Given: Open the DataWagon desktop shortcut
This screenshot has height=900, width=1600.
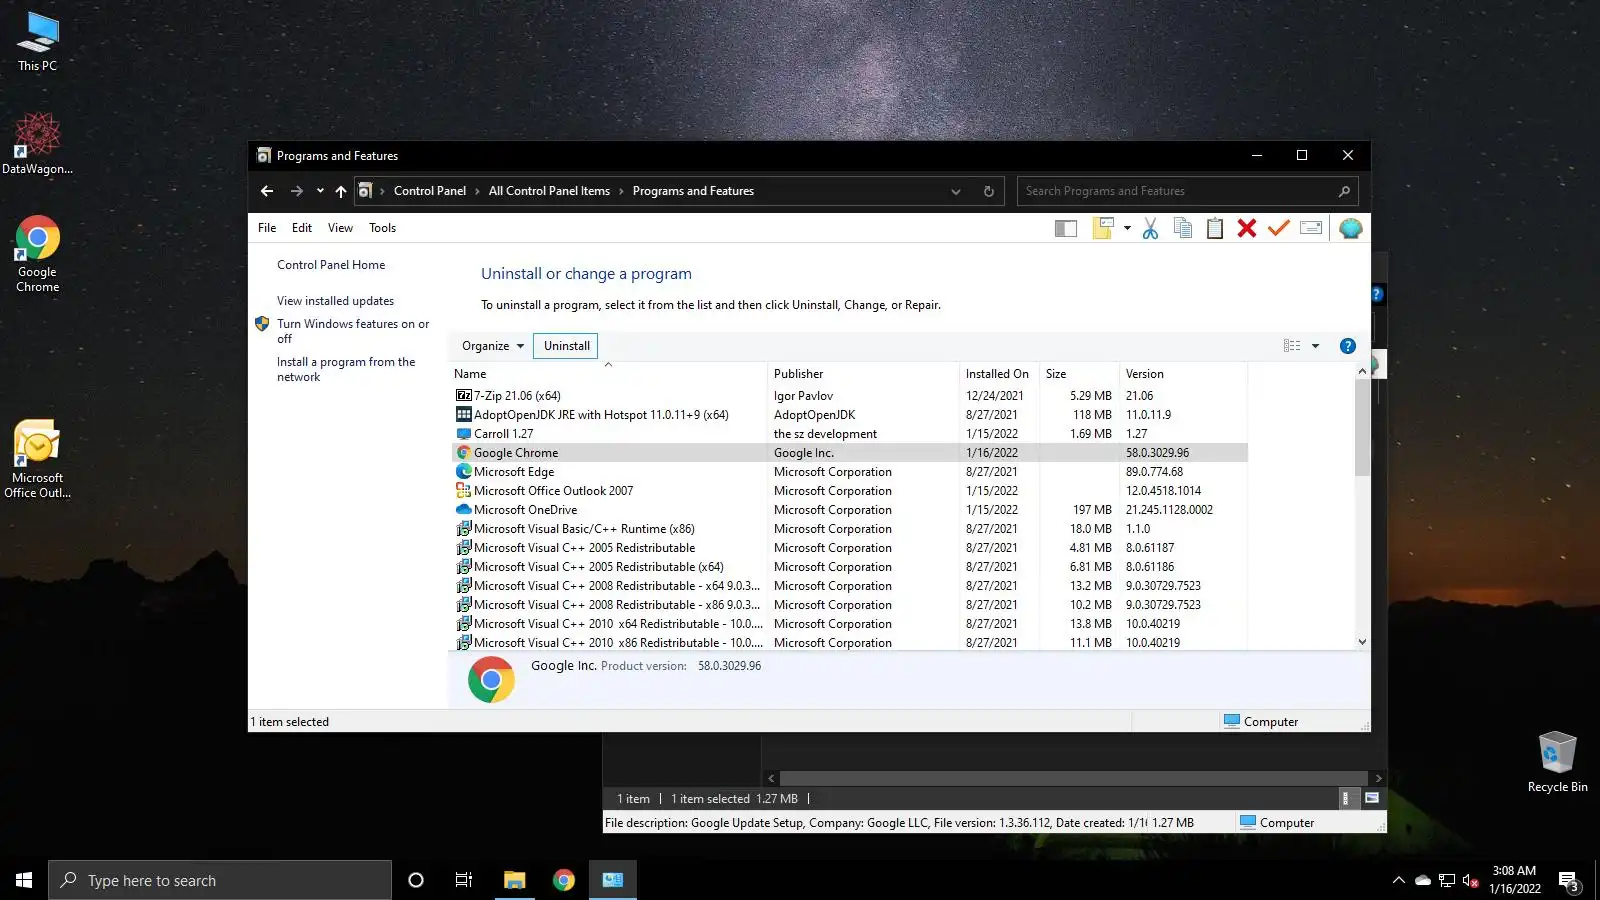Looking at the screenshot, I should (38, 144).
